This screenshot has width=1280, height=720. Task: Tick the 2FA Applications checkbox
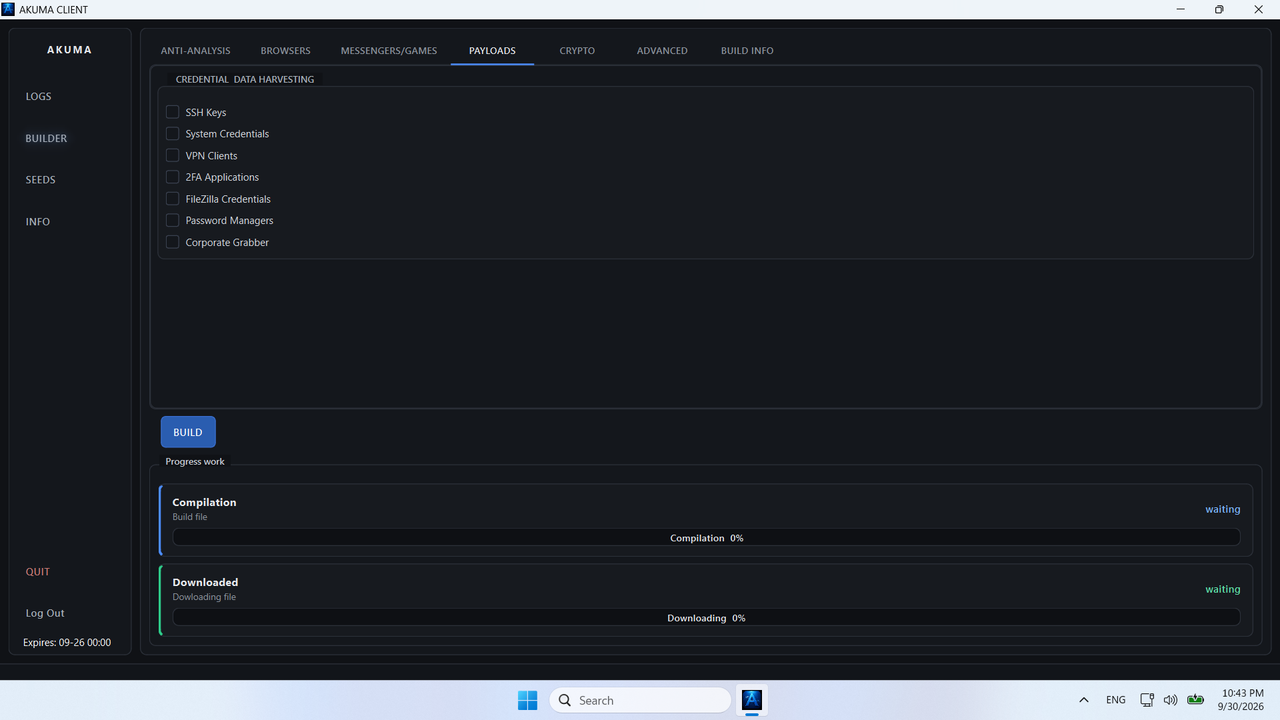tap(172, 177)
